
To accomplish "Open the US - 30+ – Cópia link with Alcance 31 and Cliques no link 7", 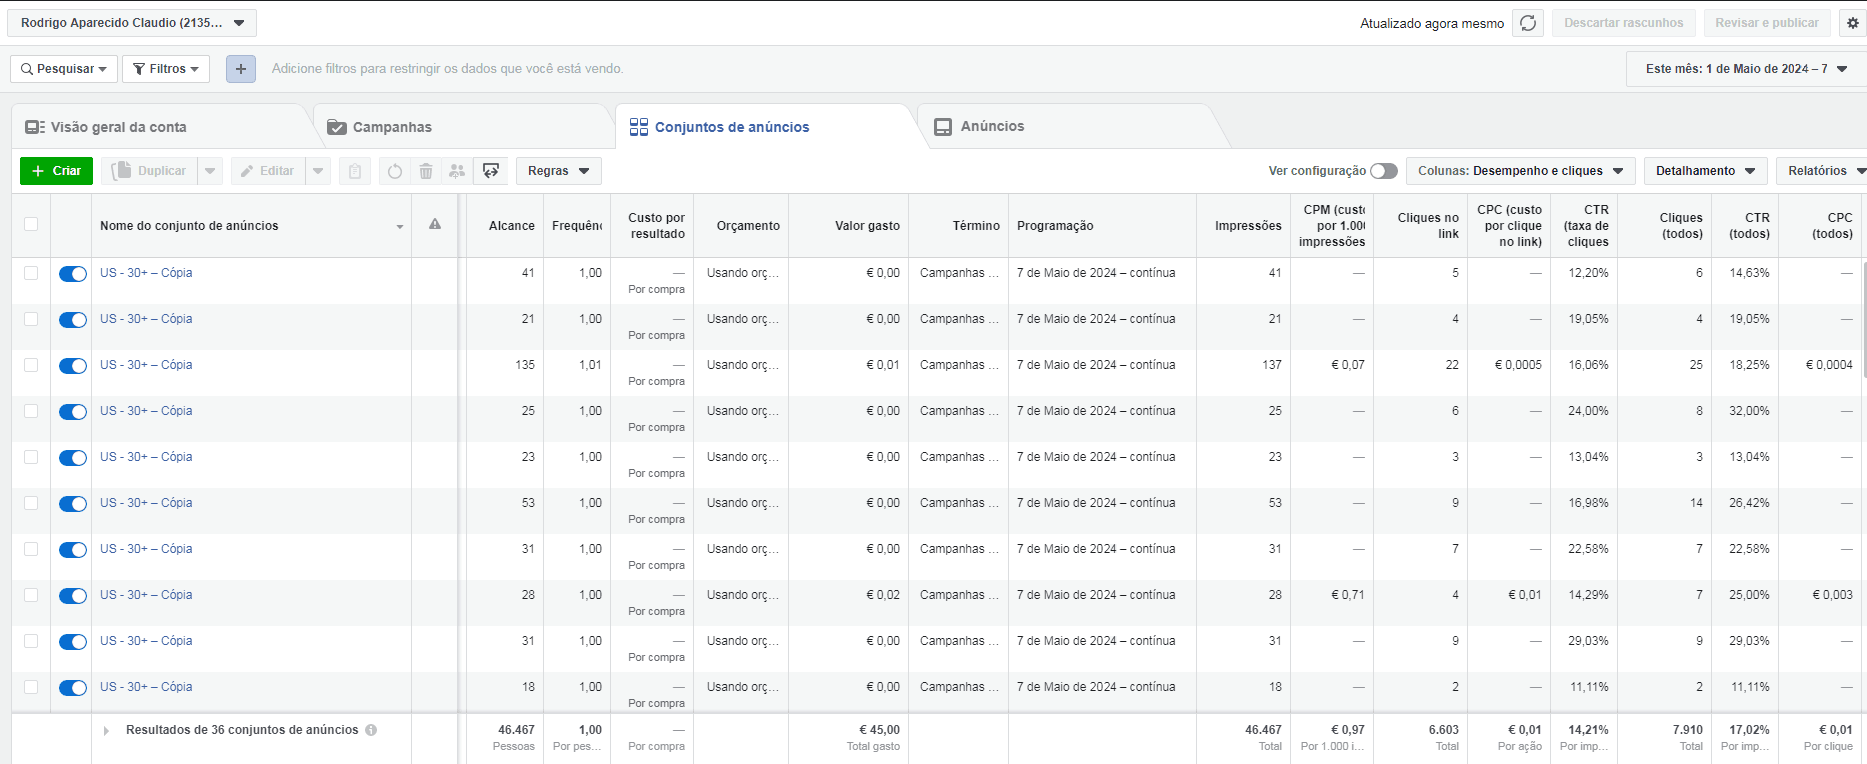I will pos(146,549).
